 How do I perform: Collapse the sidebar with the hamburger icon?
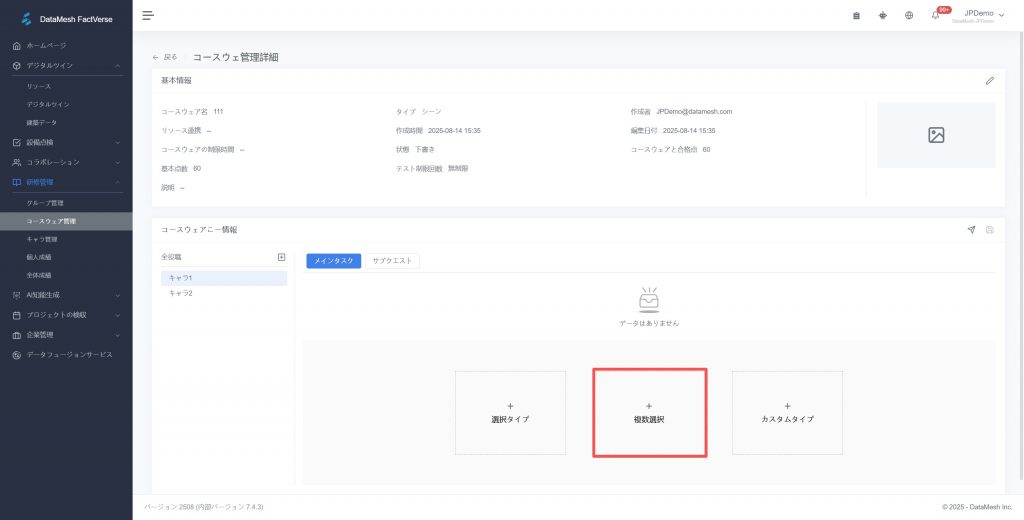pyautogui.click(x=148, y=15)
